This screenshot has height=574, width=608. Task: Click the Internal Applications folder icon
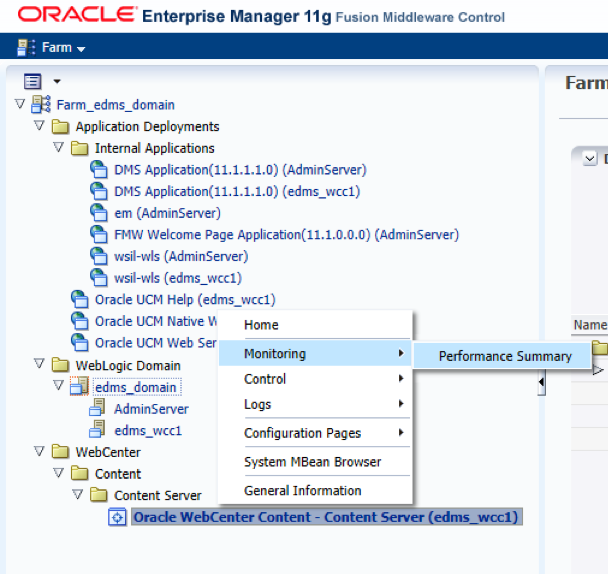click(79, 148)
